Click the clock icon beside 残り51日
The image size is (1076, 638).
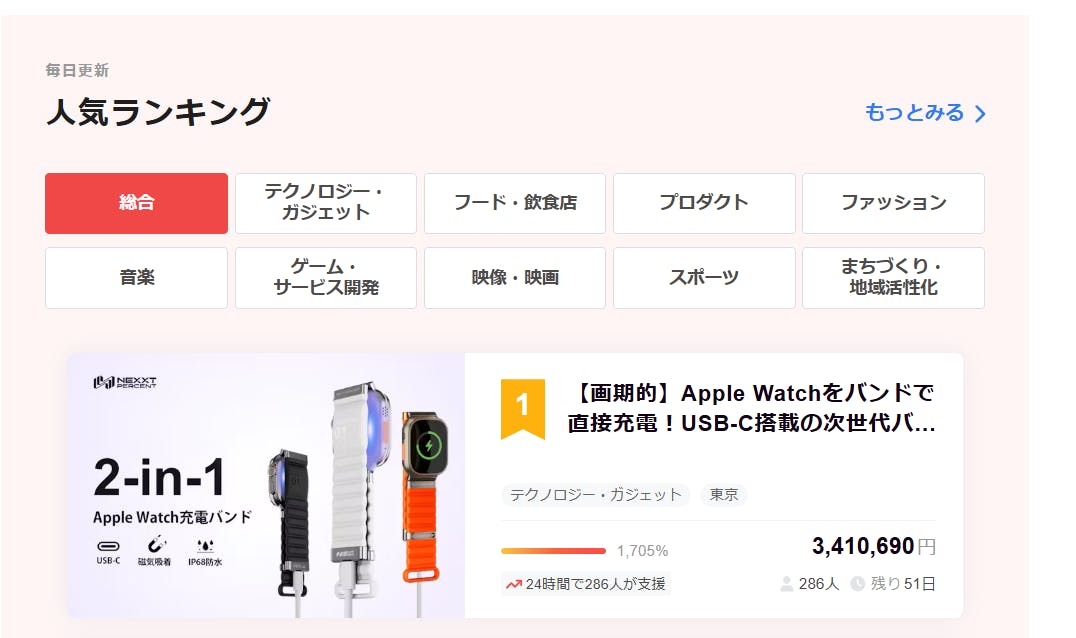[858, 584]
